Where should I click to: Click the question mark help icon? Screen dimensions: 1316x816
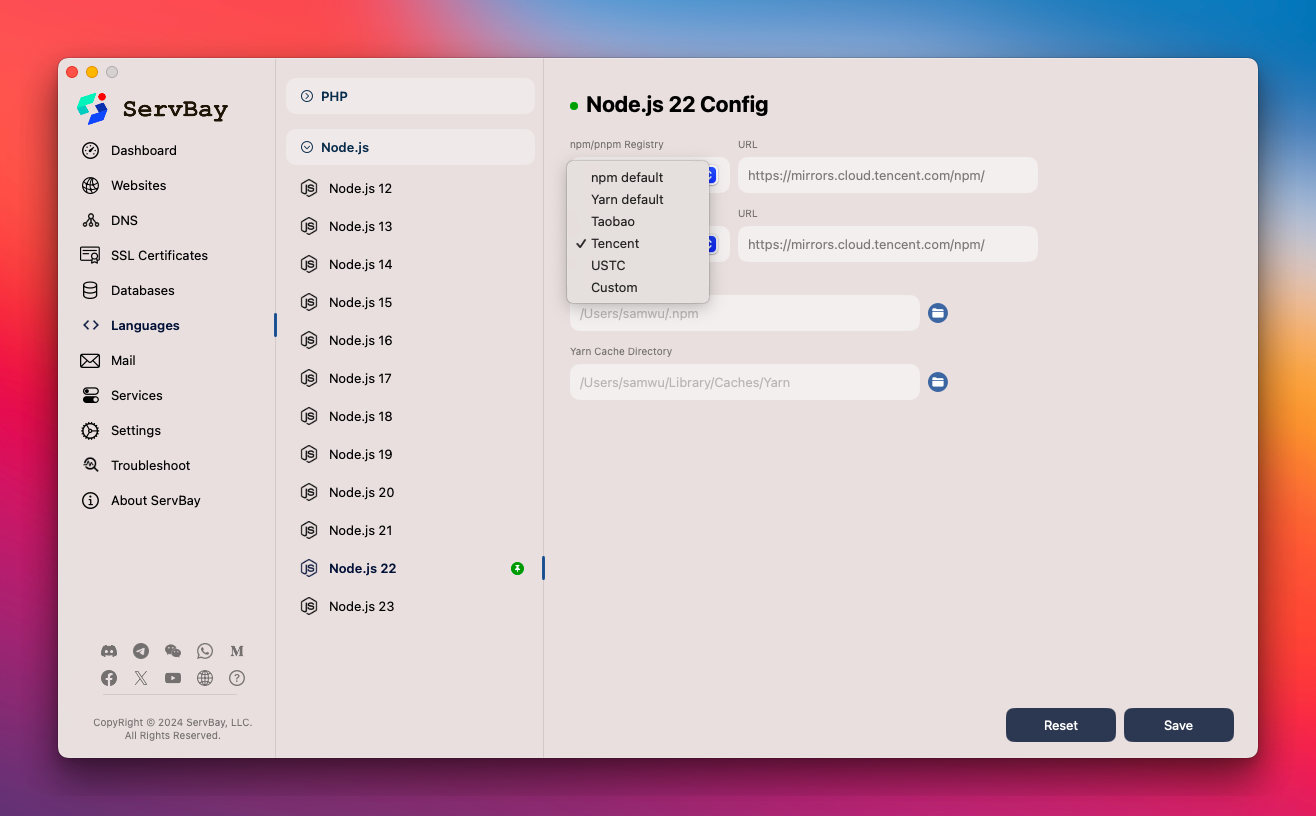237,678
